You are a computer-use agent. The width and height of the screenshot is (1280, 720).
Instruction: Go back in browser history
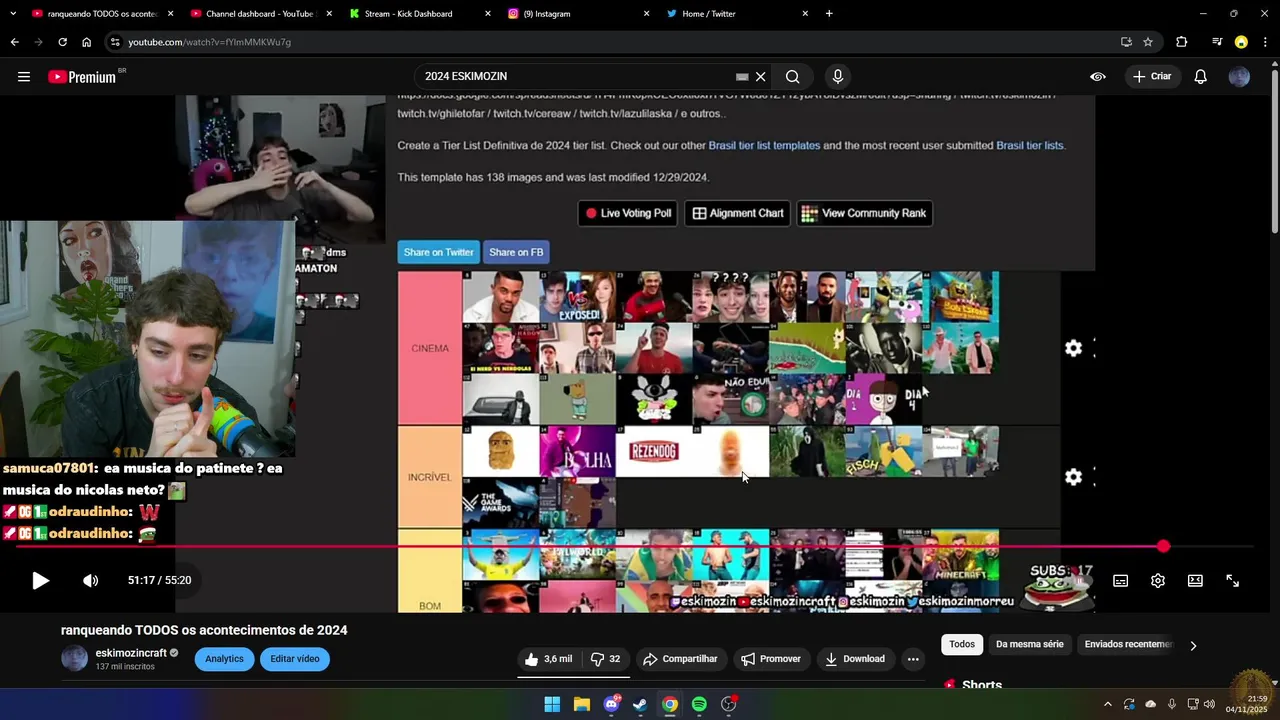[x=14, y=42]
